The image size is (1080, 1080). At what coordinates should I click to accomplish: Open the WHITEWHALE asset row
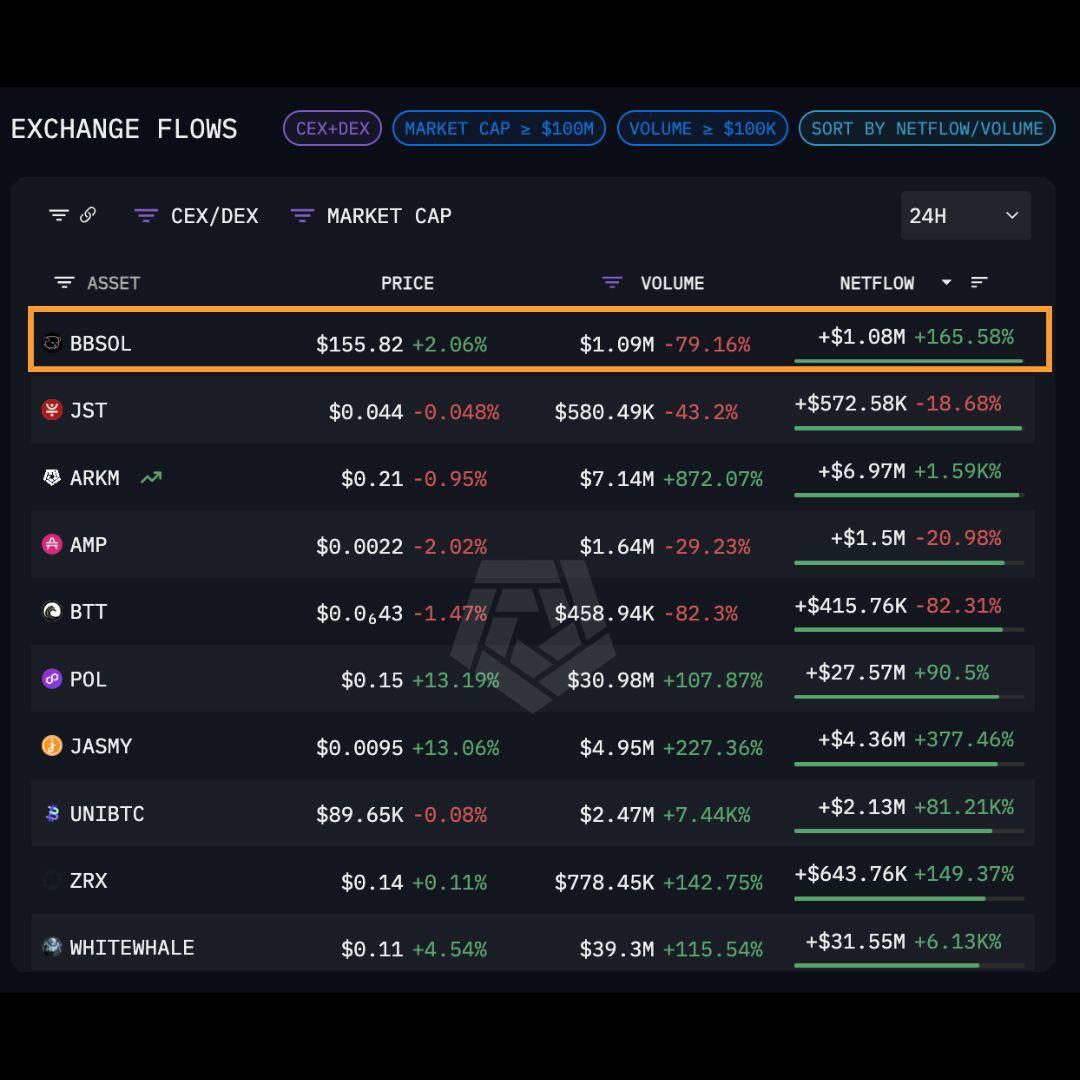coord(131,948)
